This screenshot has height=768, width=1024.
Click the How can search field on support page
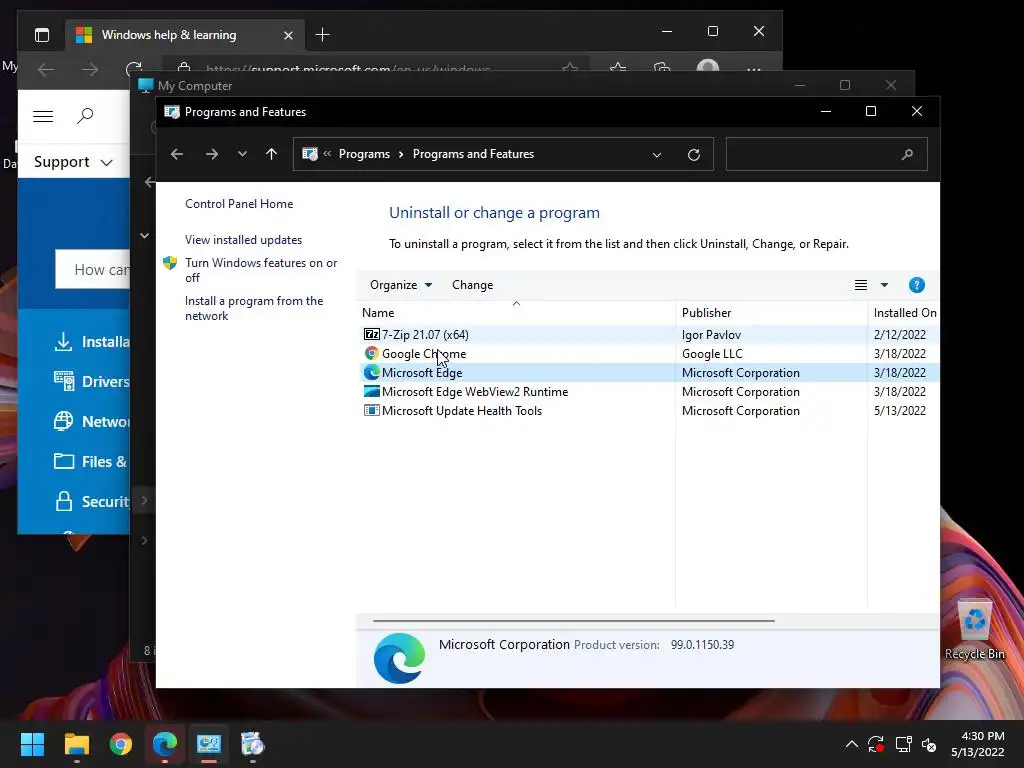(93, 270)
